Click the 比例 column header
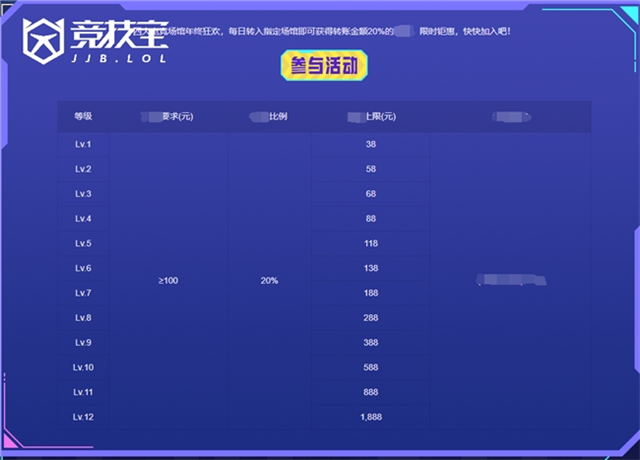This screenshot has height=460, width=640. [269, 116]
